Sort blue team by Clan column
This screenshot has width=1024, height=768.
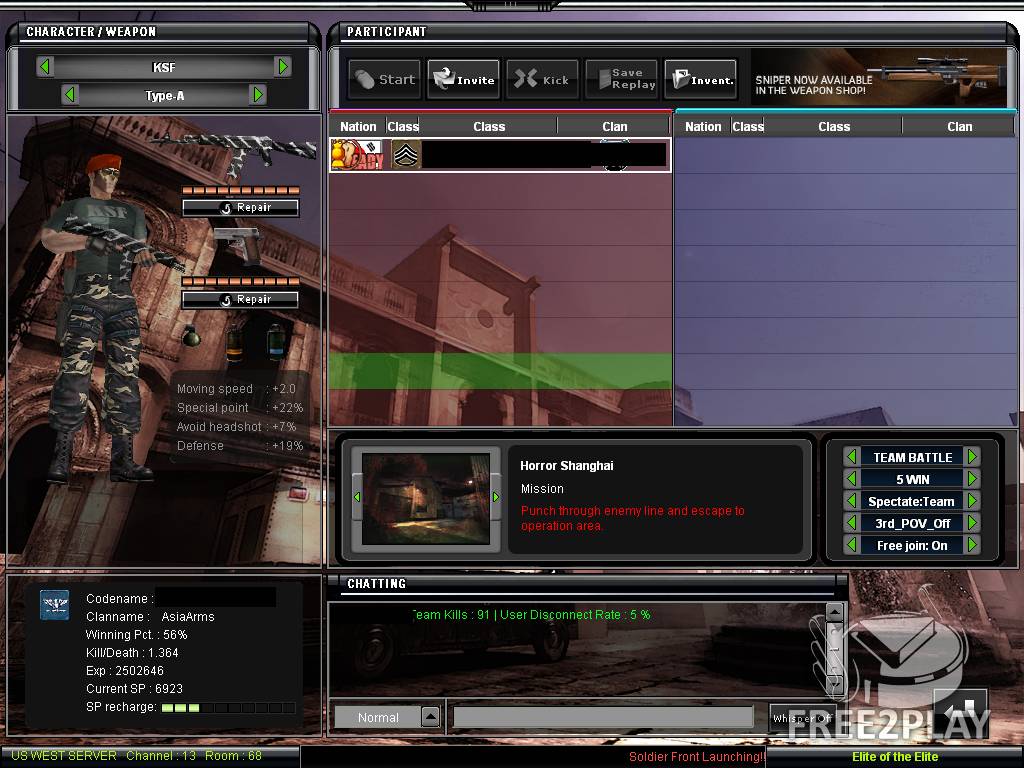(x=959, y=127)
